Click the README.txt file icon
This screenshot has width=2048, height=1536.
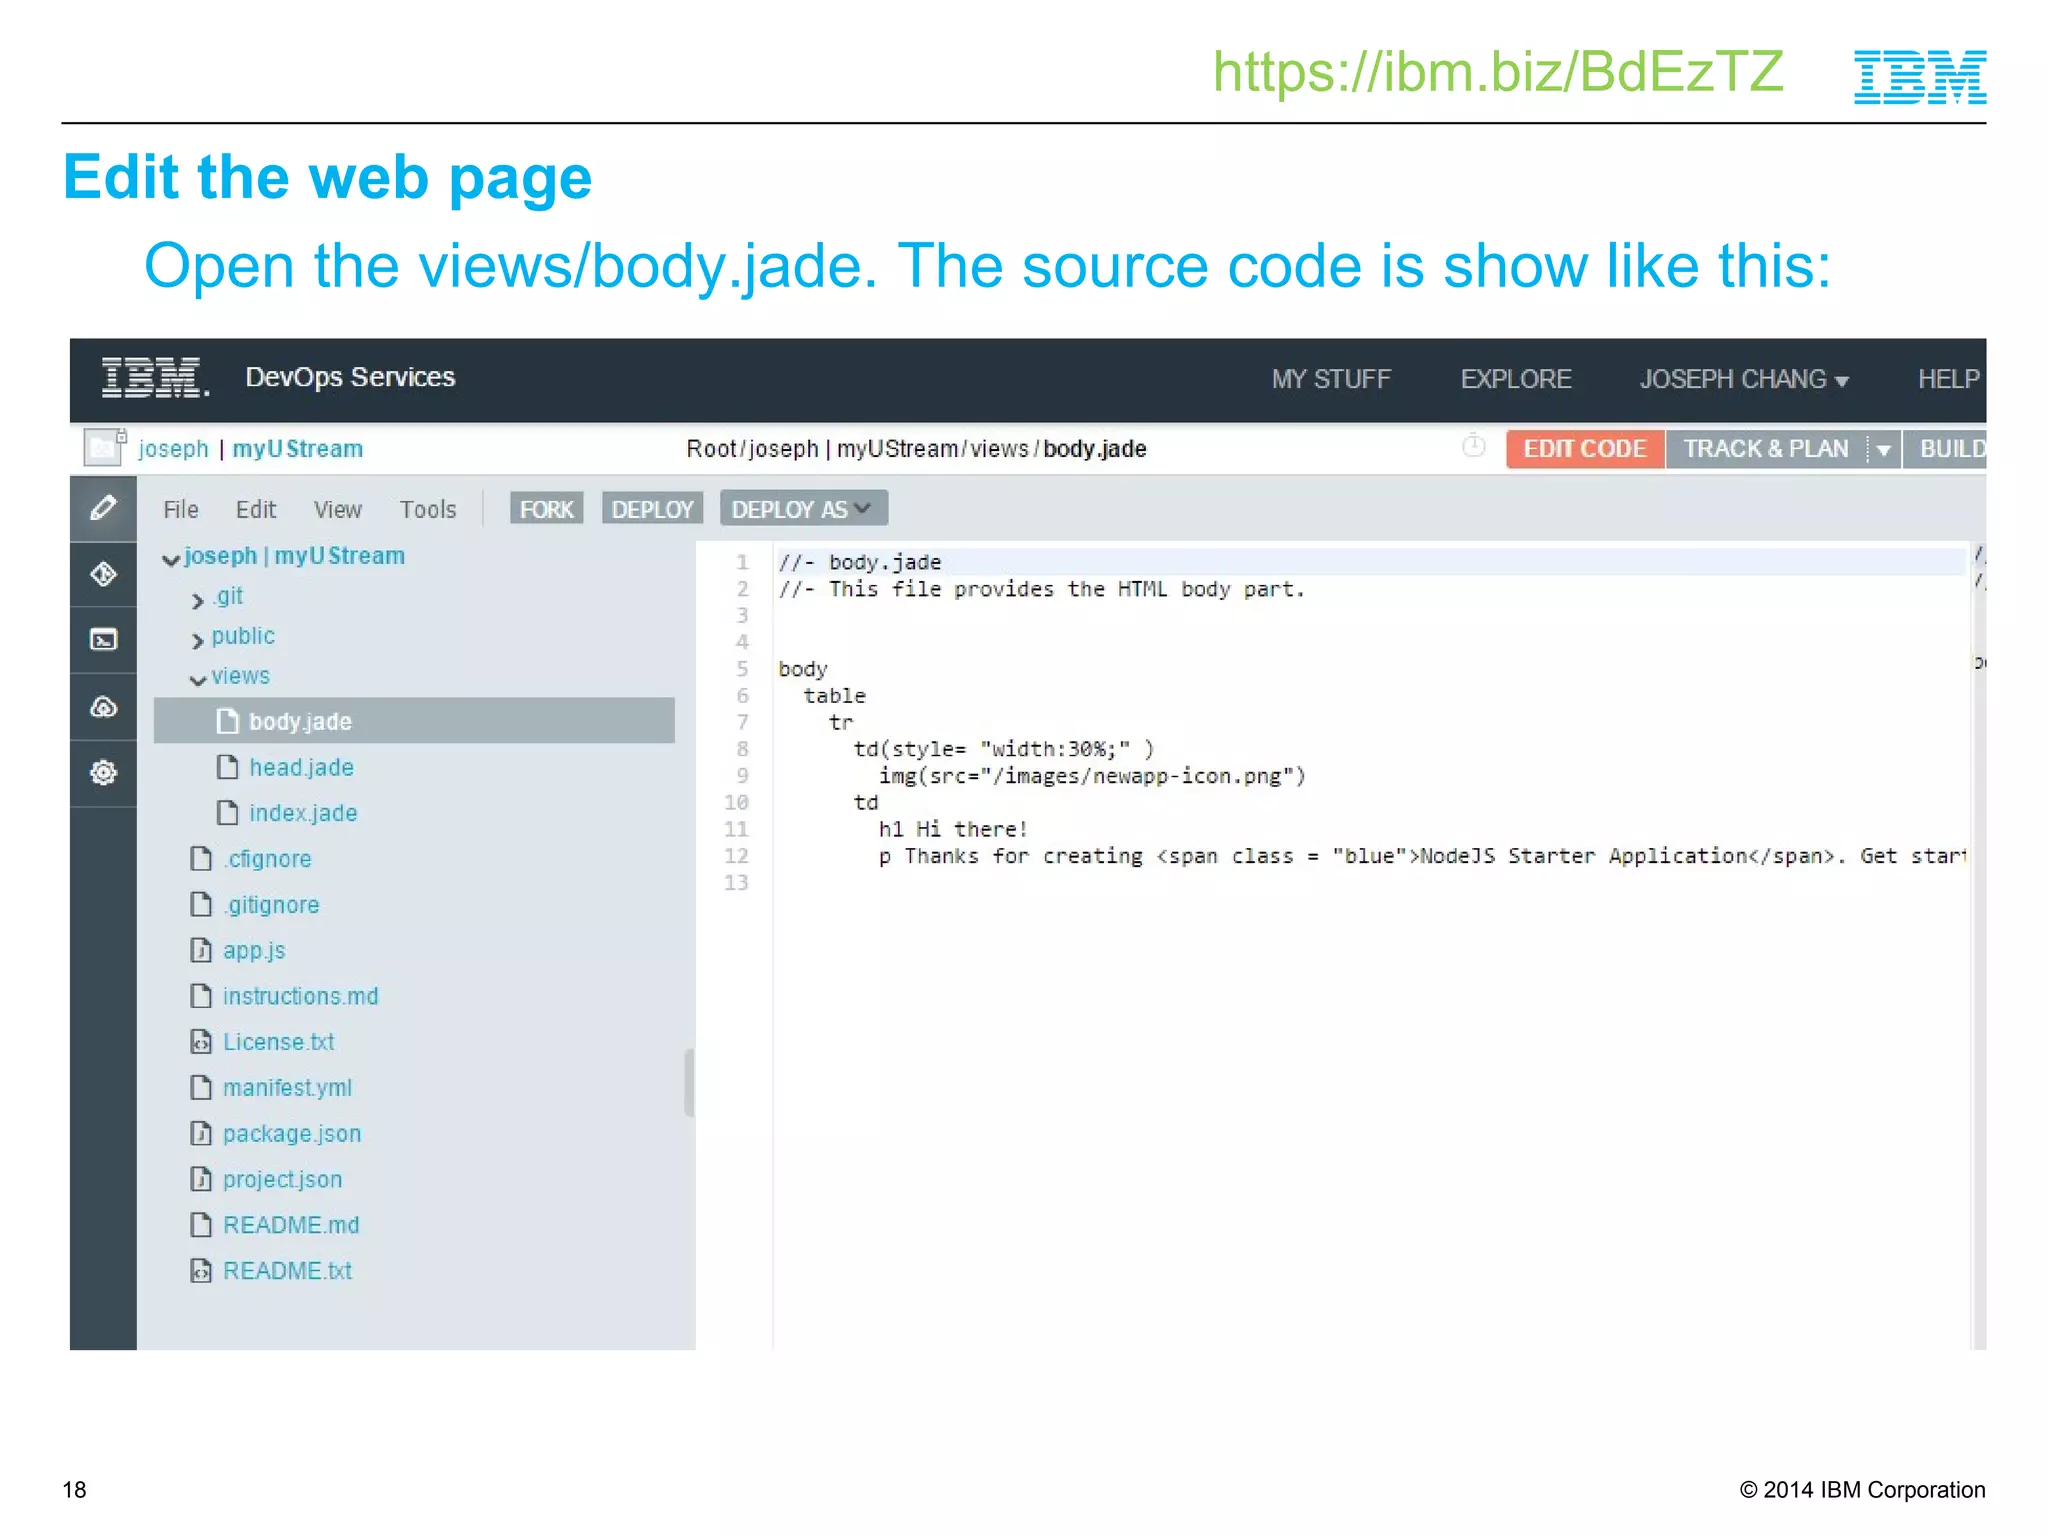tap(201, 1271)
